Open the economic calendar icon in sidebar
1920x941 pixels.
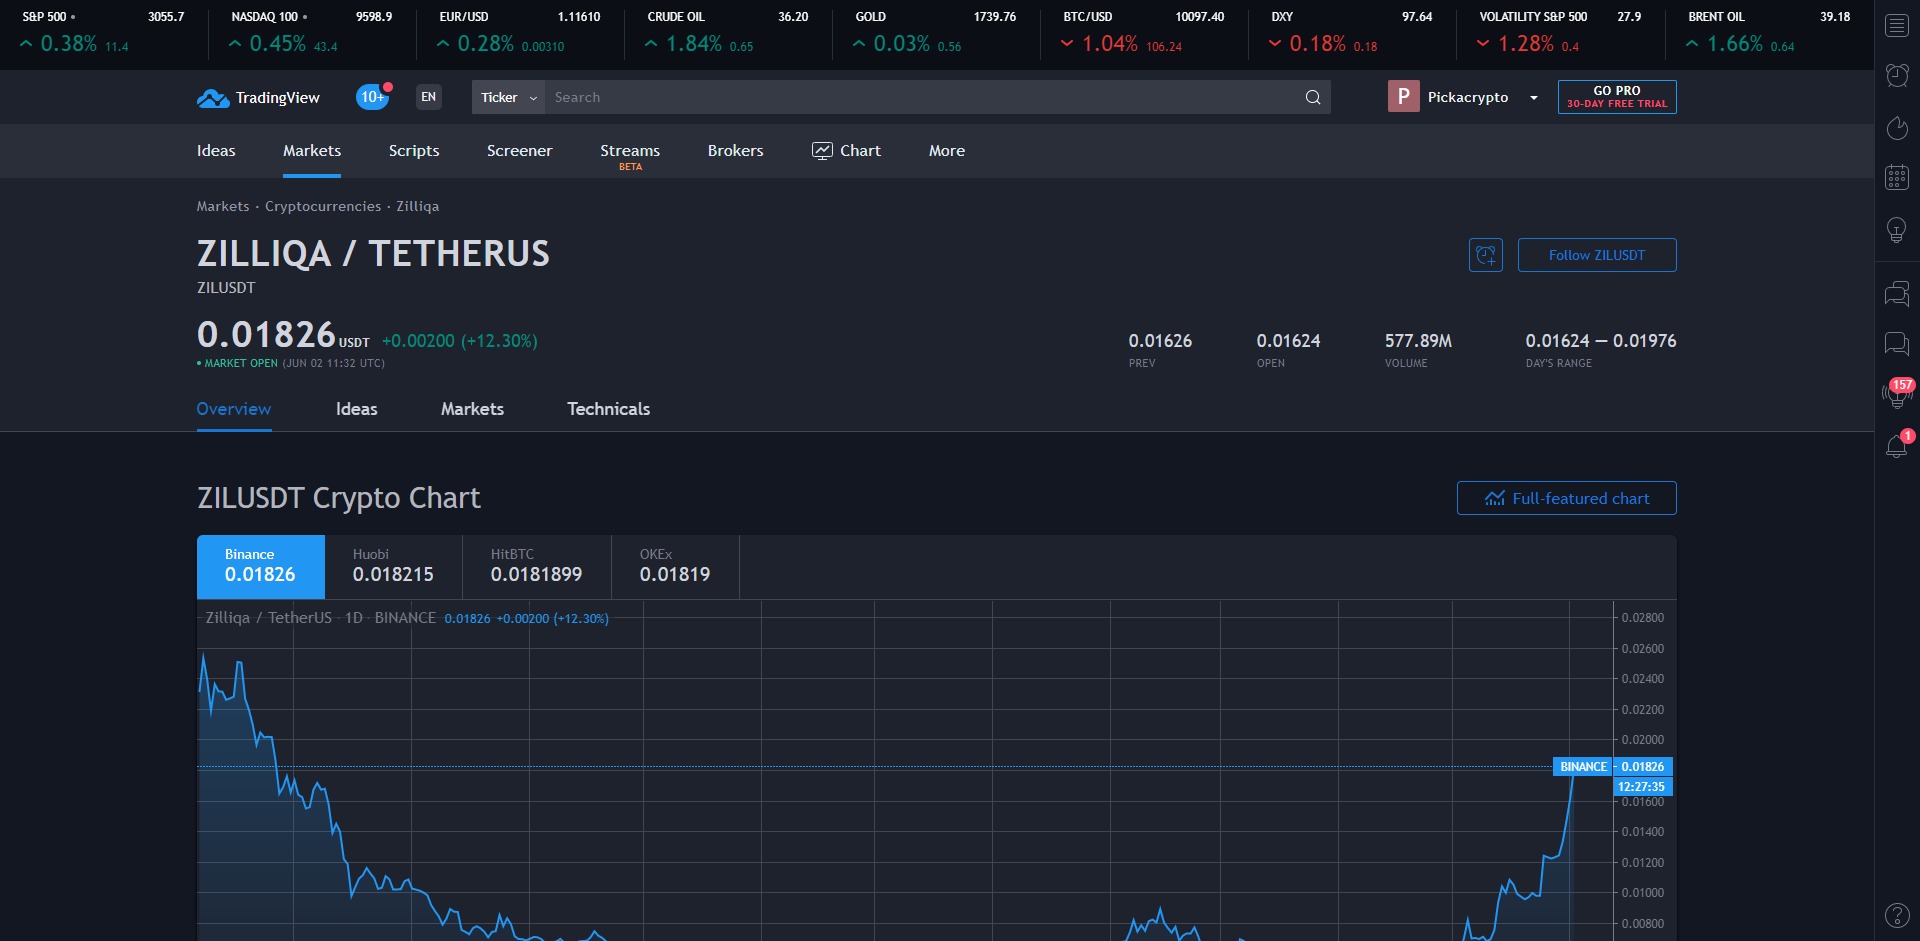click(x=1897, y=178)
